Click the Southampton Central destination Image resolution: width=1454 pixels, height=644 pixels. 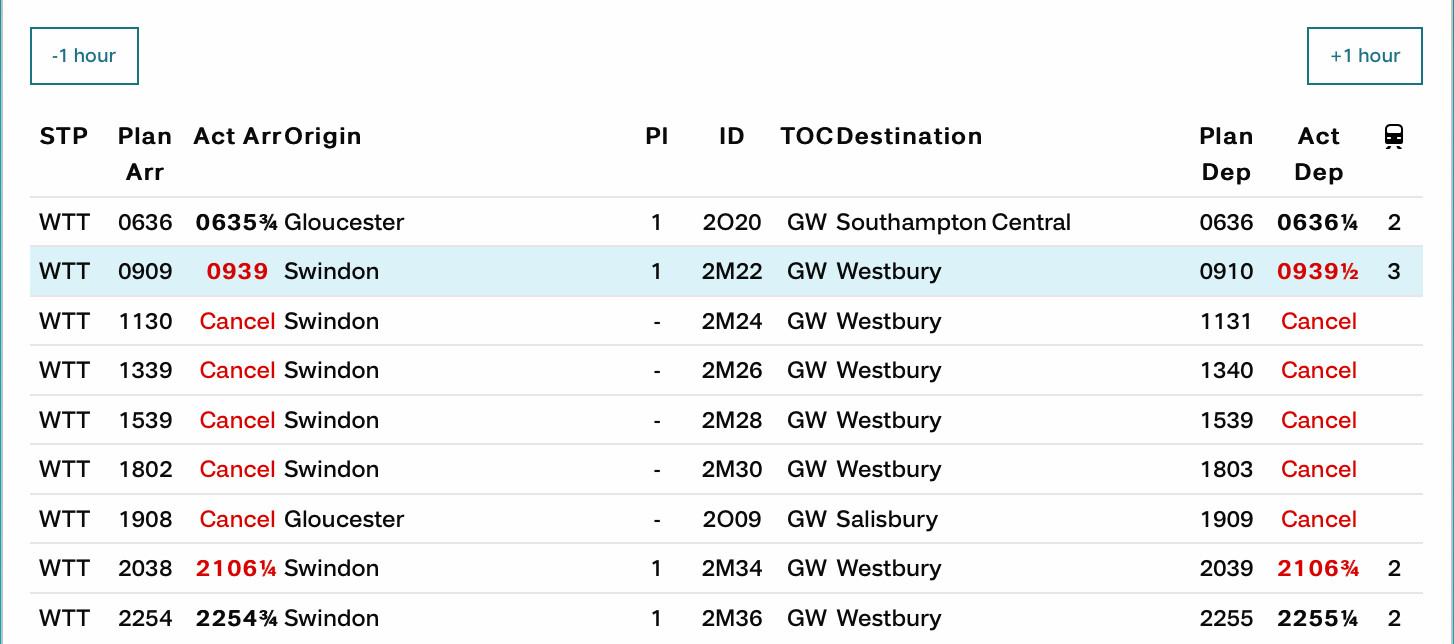click(953, 222)
